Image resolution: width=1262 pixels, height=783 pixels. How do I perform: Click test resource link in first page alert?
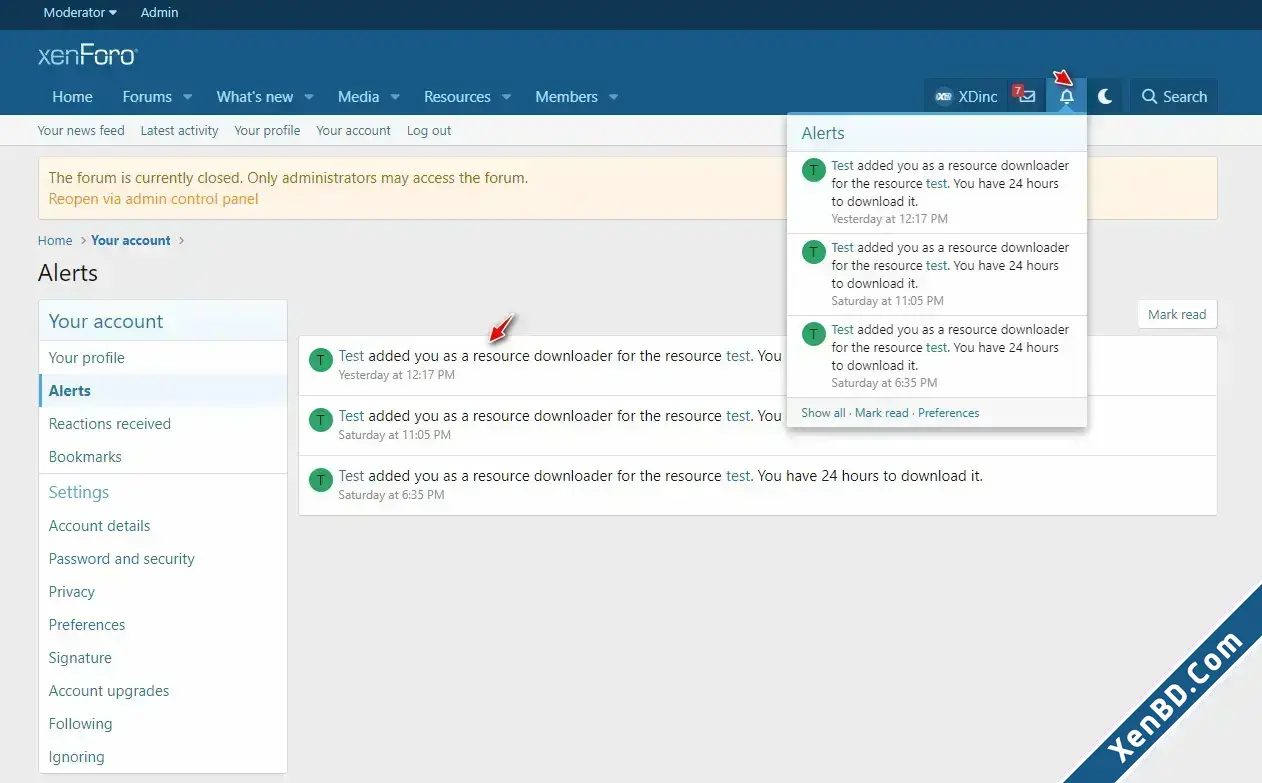tap(738, 356)
